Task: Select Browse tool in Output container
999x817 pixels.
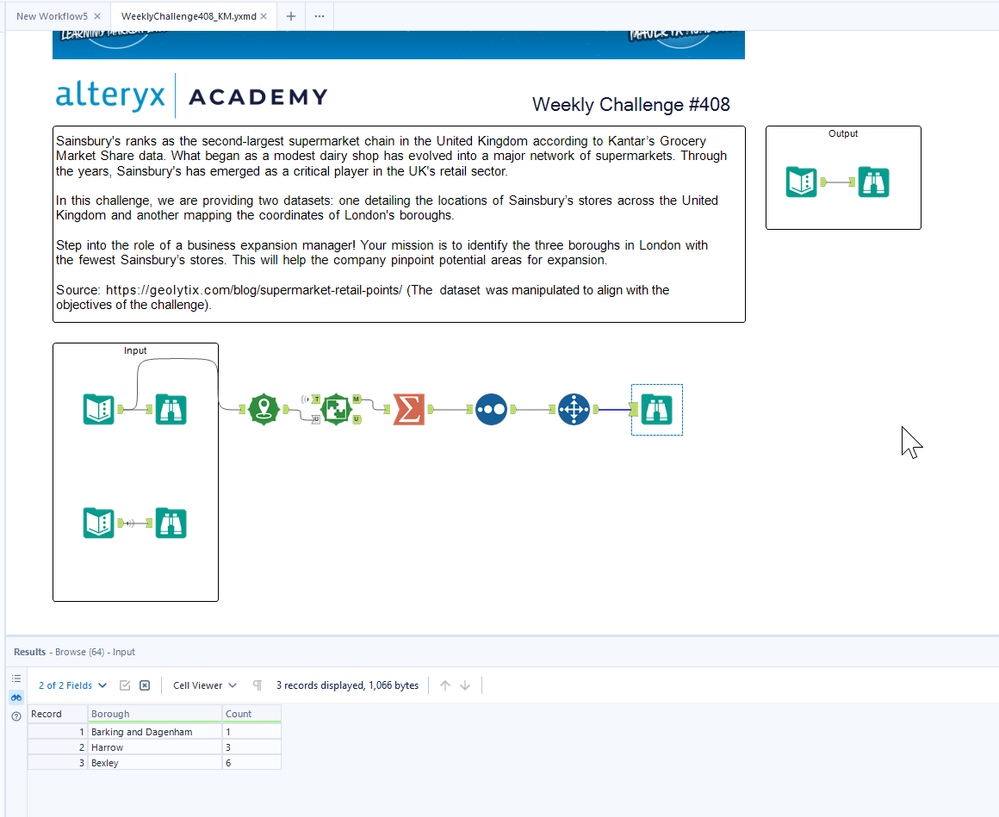Action: 873,182
